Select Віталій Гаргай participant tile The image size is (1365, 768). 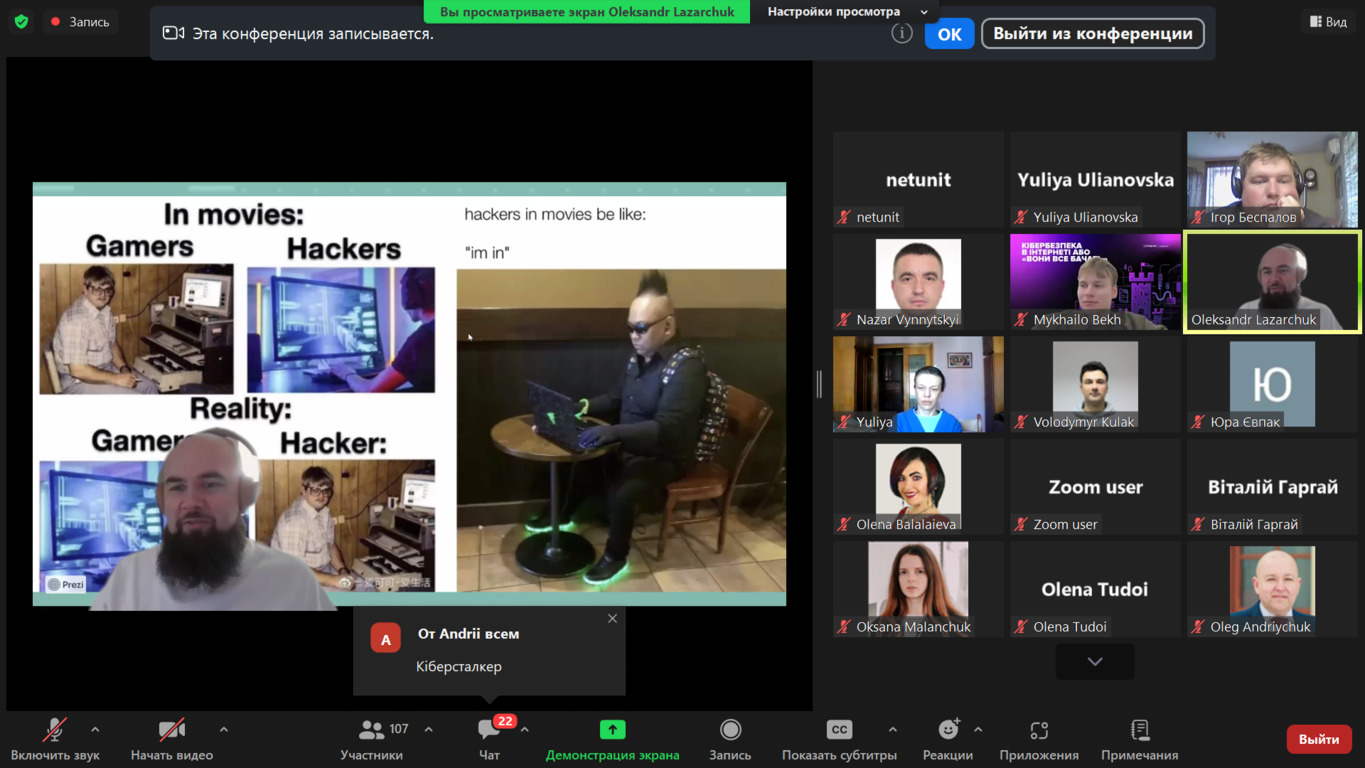[x=1272, y=487]
